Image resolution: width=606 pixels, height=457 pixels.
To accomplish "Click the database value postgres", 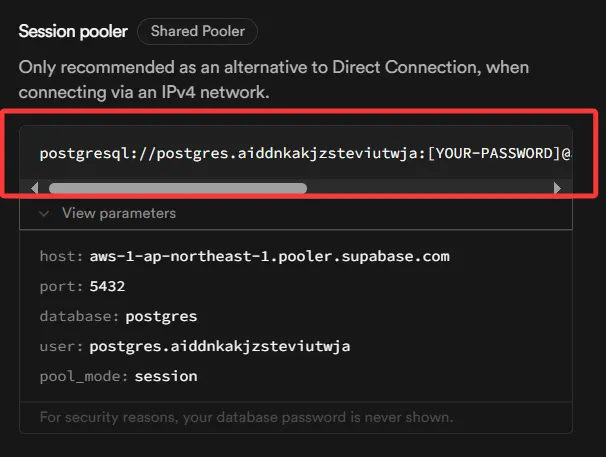I will [x=161, y=316].
